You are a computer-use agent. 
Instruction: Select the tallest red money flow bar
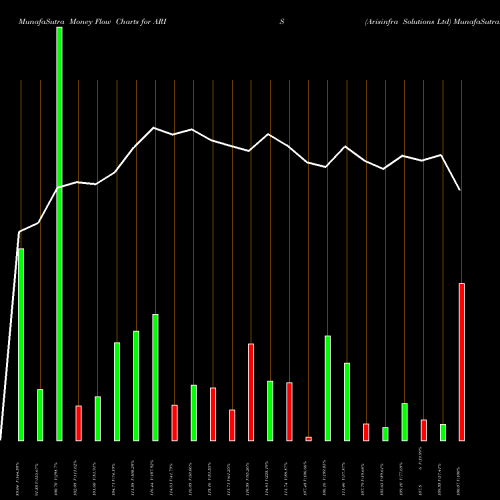point(462,362)
